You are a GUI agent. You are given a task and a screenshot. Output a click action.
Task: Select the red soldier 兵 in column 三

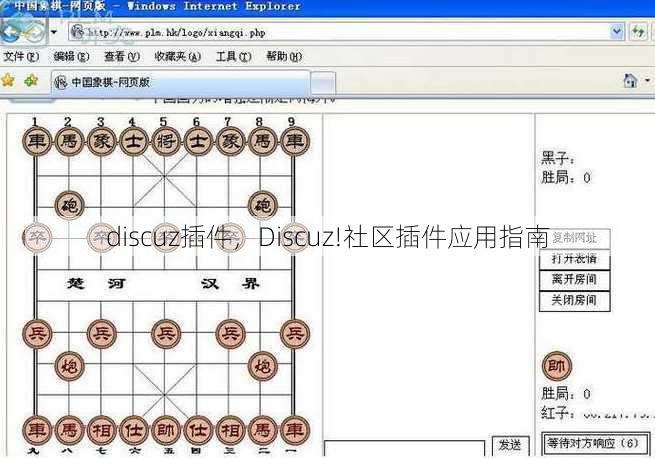(230, 334)
